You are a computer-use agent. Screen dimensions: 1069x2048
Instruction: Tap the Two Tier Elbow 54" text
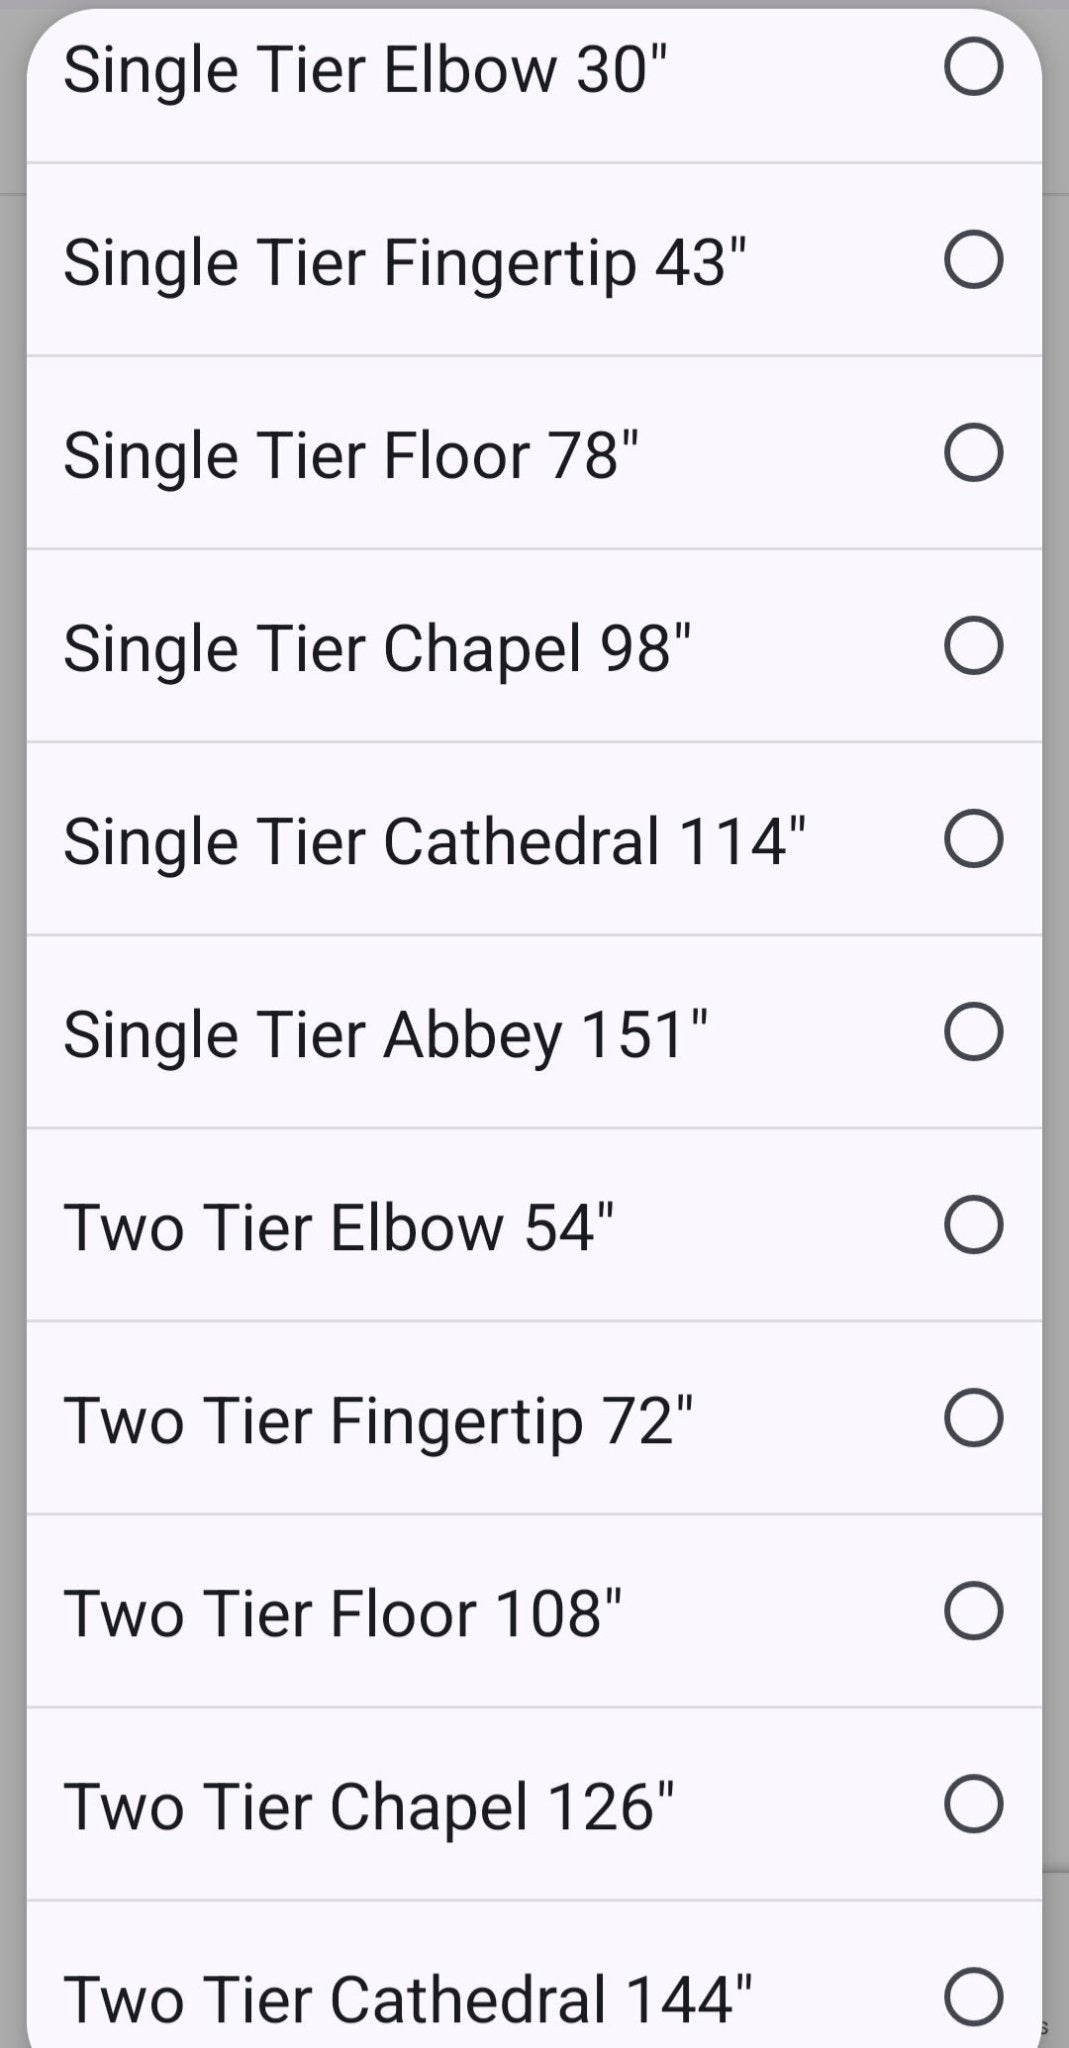point(339,1228)
